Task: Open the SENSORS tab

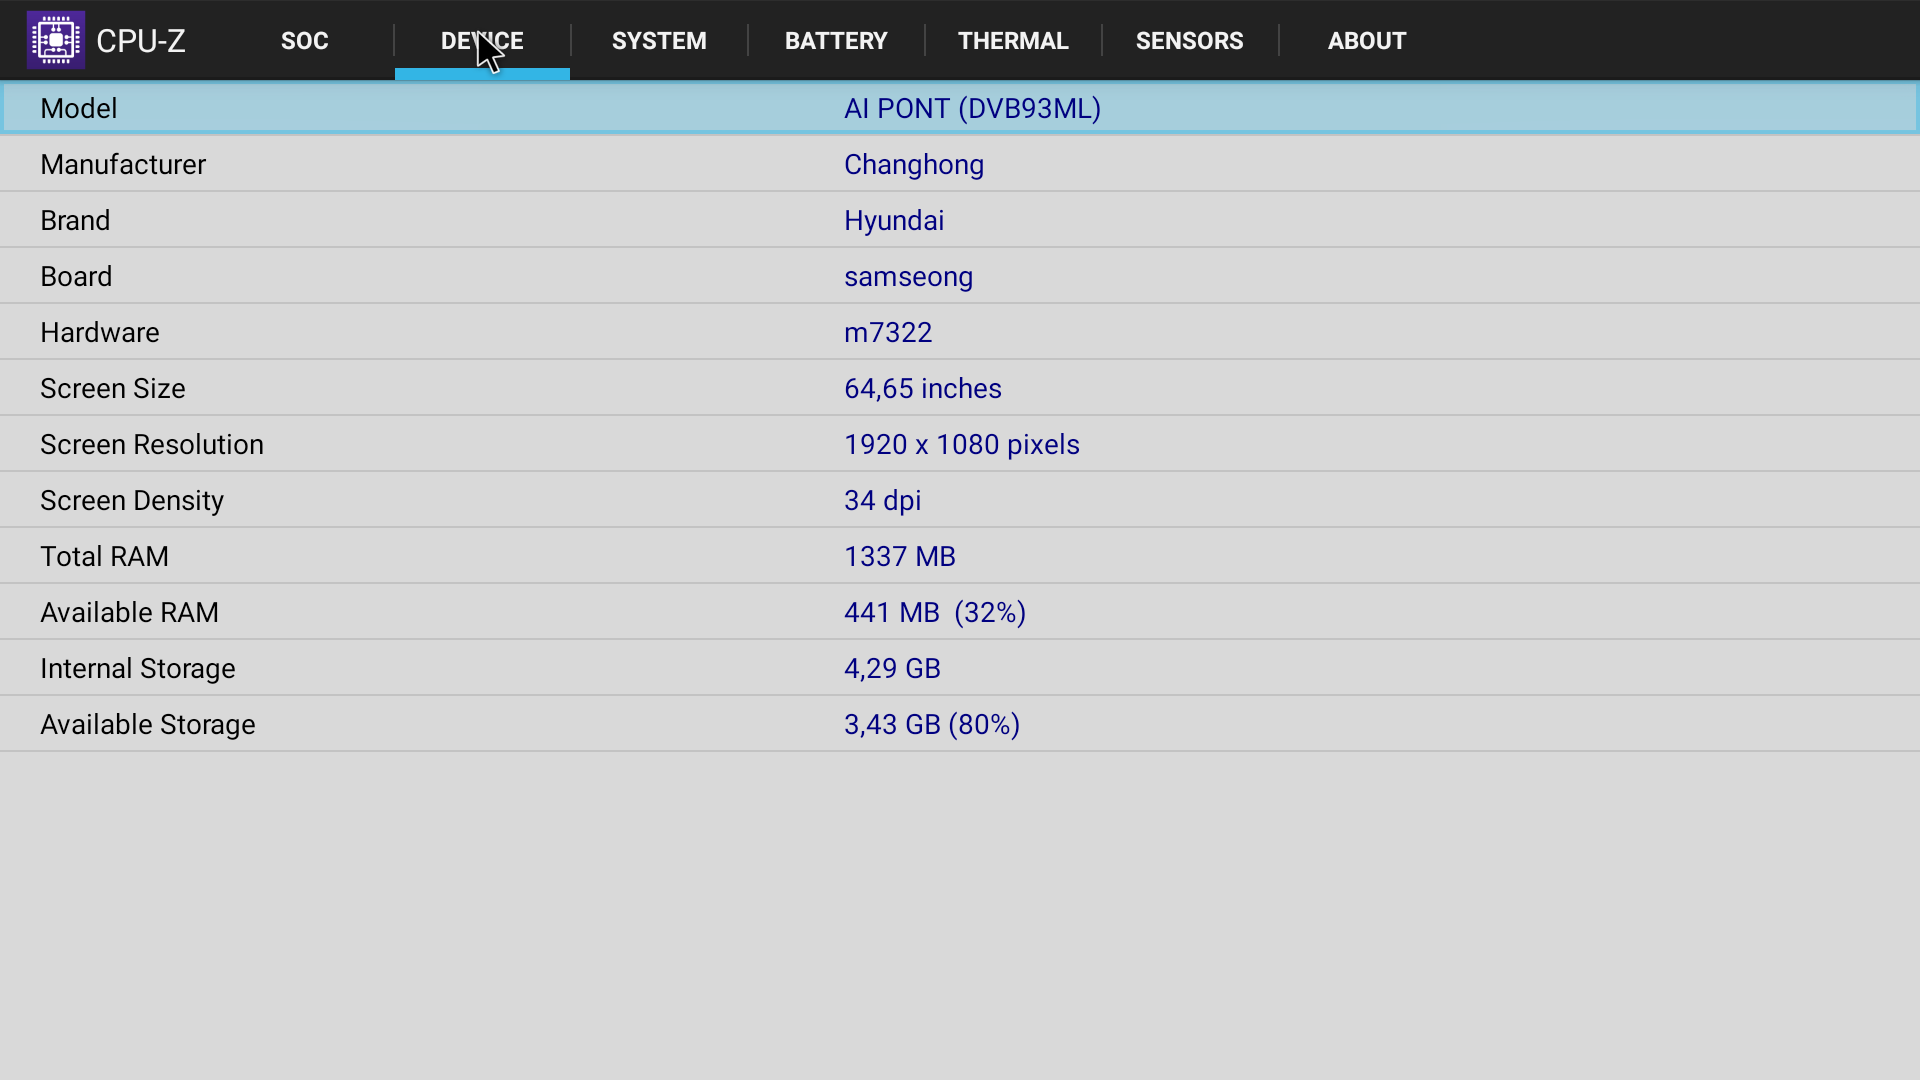Action: (1189, 41)
